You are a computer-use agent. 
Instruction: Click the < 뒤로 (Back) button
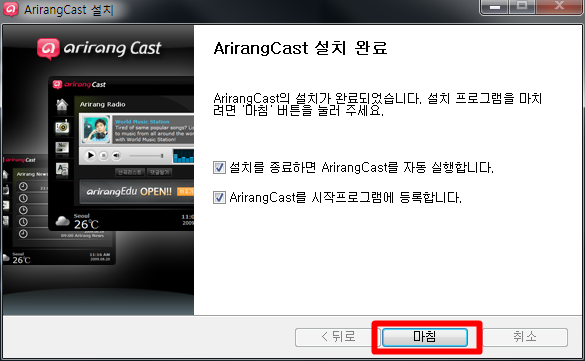tap(338, 337)
